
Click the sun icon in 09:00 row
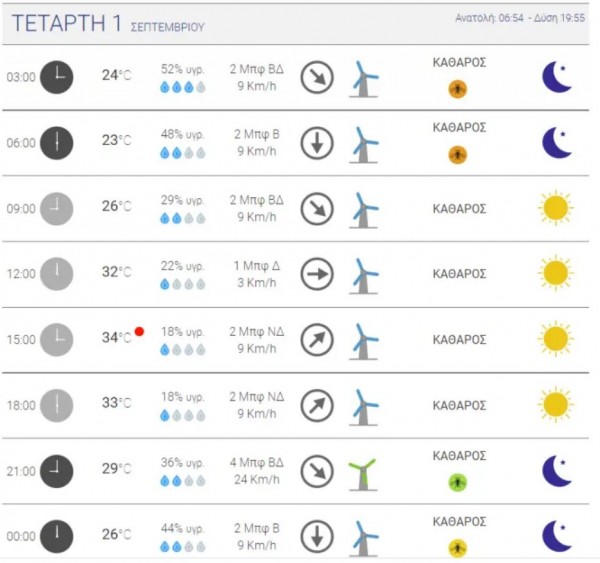click(x=556, y=208)
